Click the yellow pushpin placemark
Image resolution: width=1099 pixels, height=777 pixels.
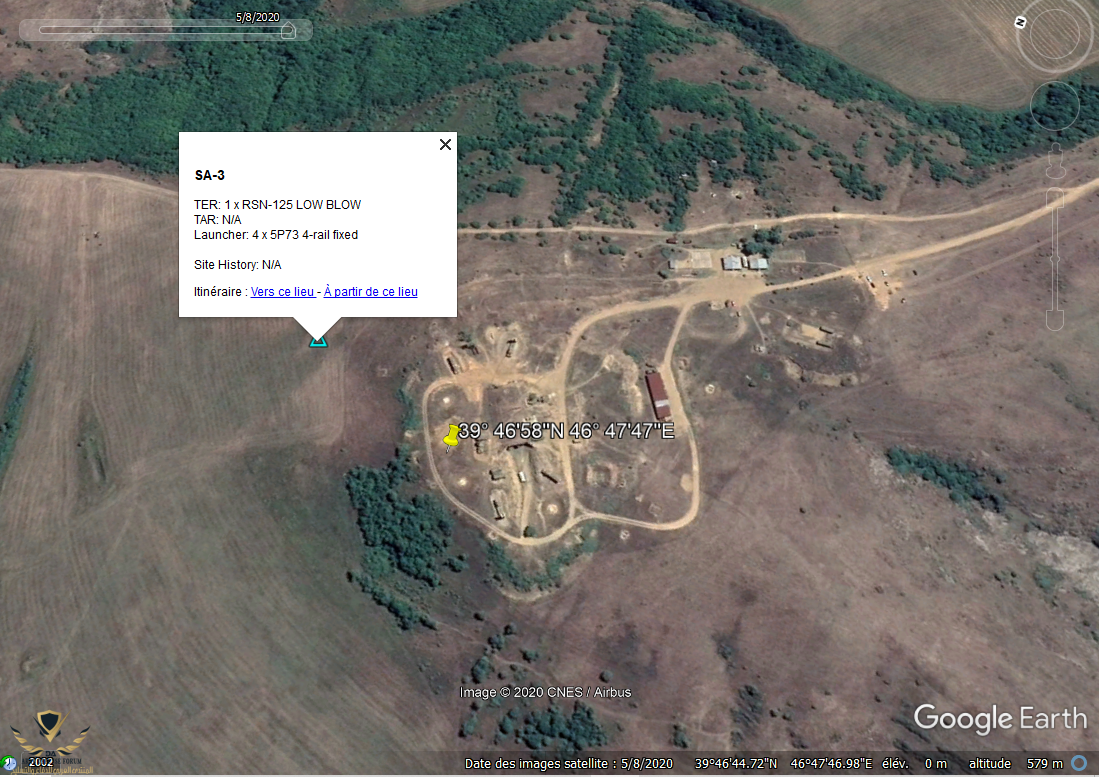[x=452, y=436]
